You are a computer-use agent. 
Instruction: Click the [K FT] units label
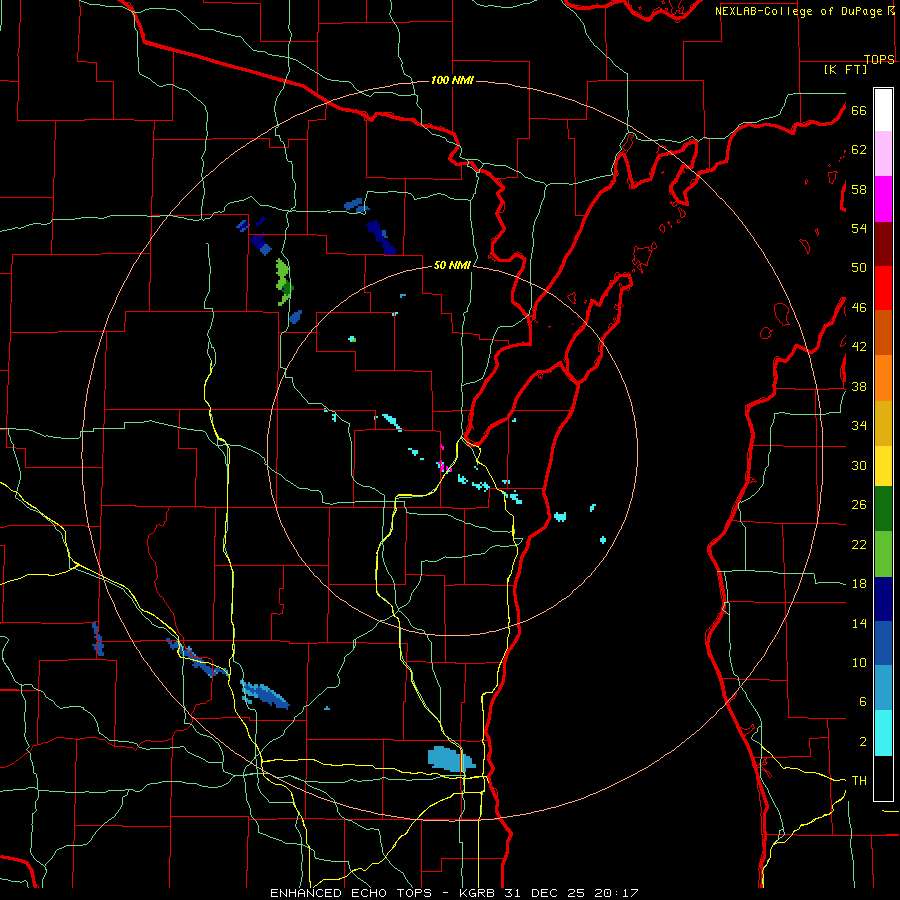click(845, 70)
